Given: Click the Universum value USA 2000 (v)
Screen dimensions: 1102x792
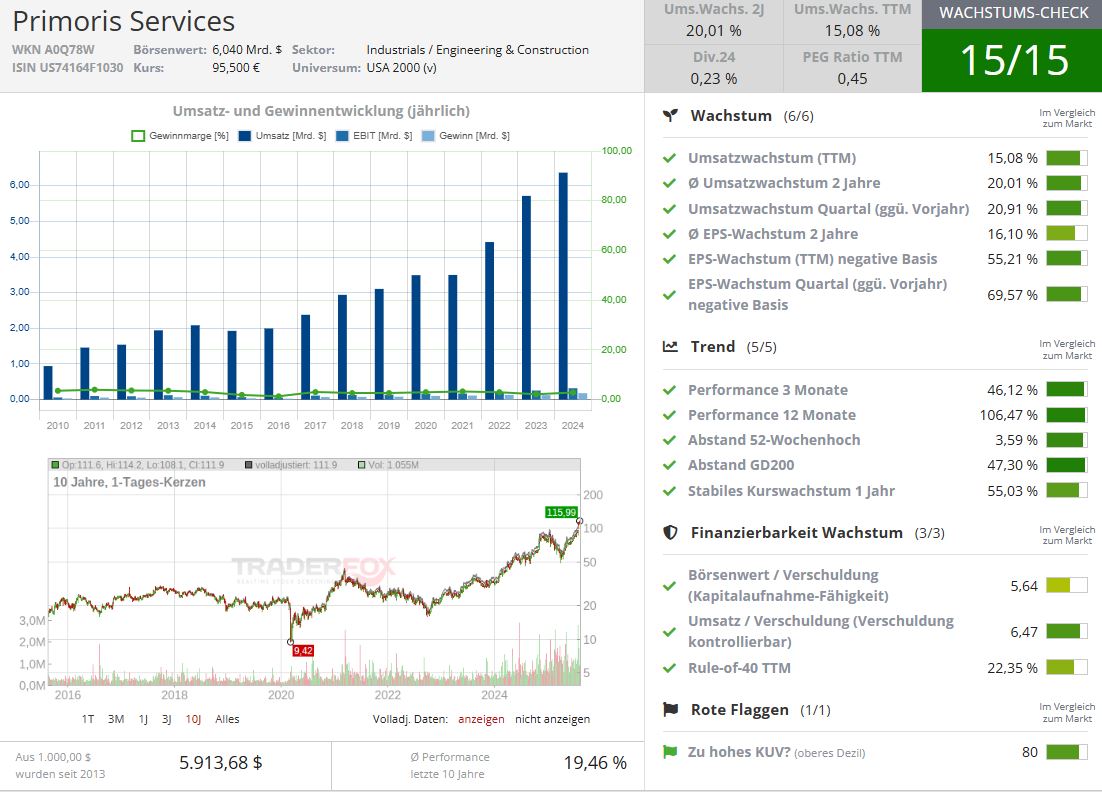Looking at the screenshot, I should tap(401, 68).
